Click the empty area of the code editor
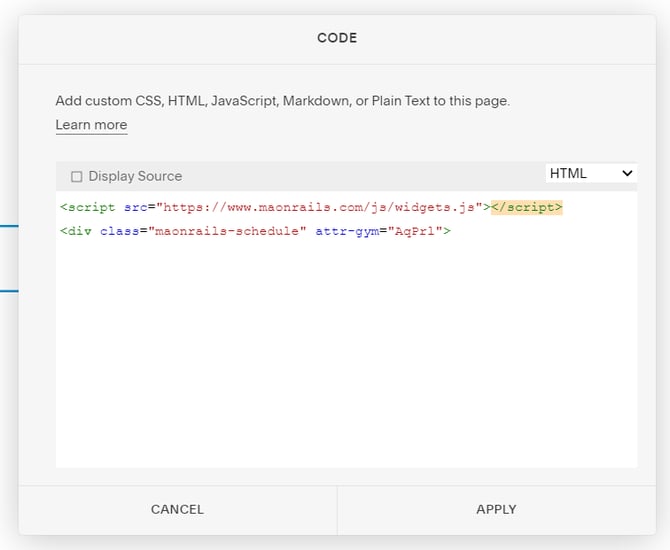This screenshot has height=550, width=670. (x=346, y=360)
